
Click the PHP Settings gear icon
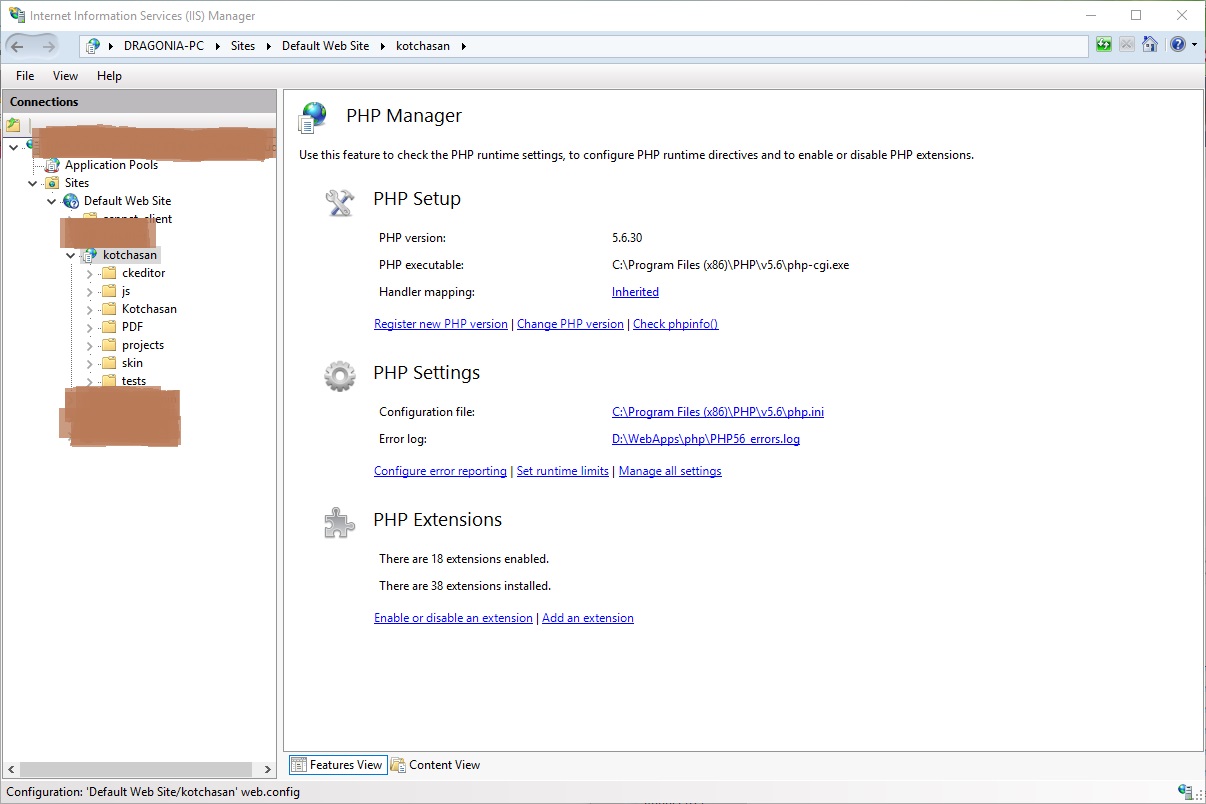coord(340,376)
